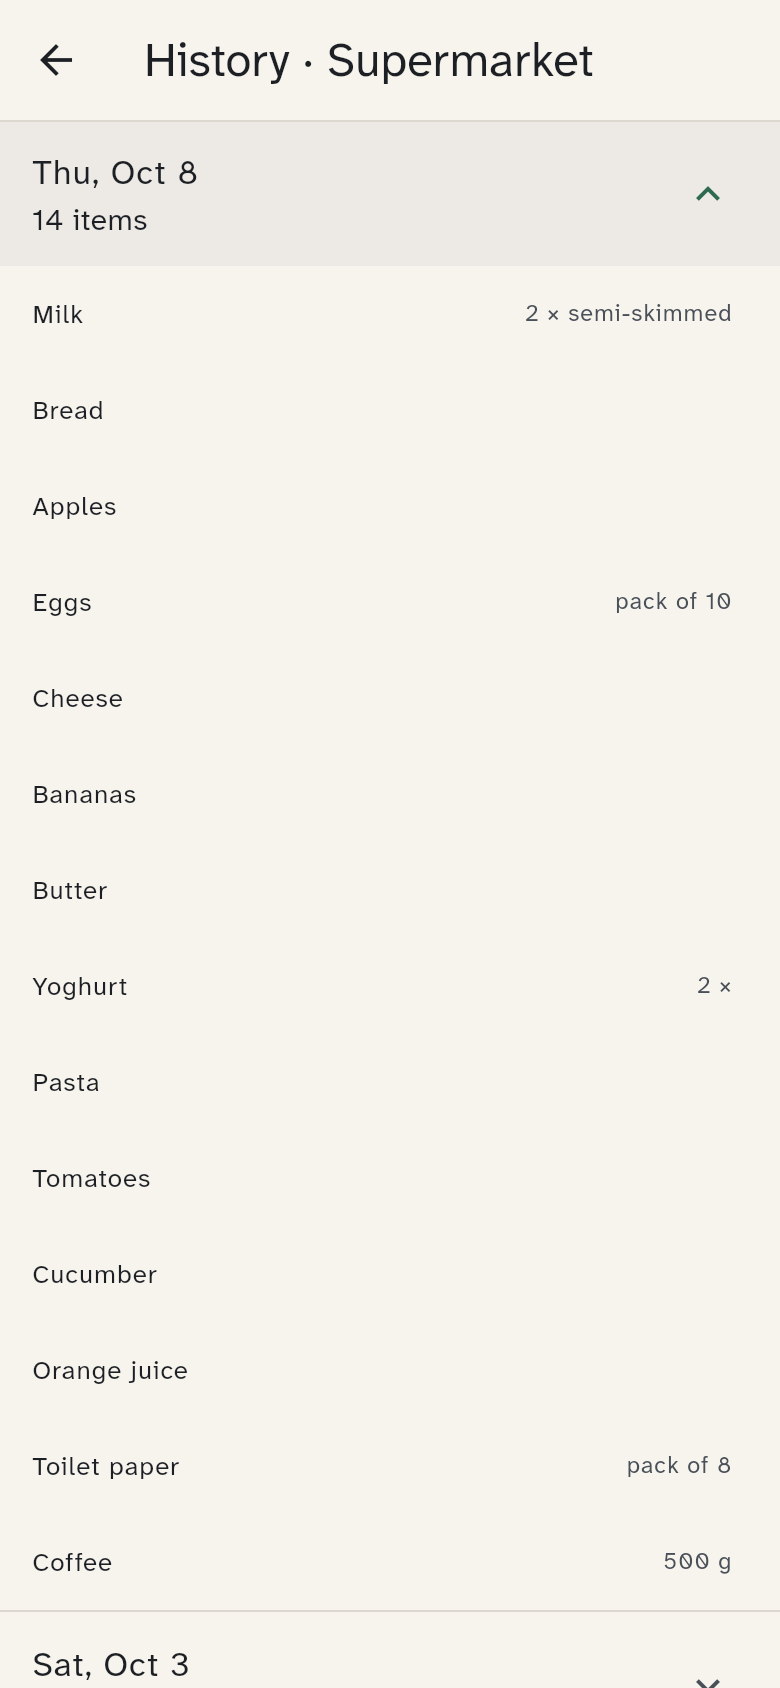The image size is (780, 1688).
Task: Select the Pasta entry
Action: 390,1082
